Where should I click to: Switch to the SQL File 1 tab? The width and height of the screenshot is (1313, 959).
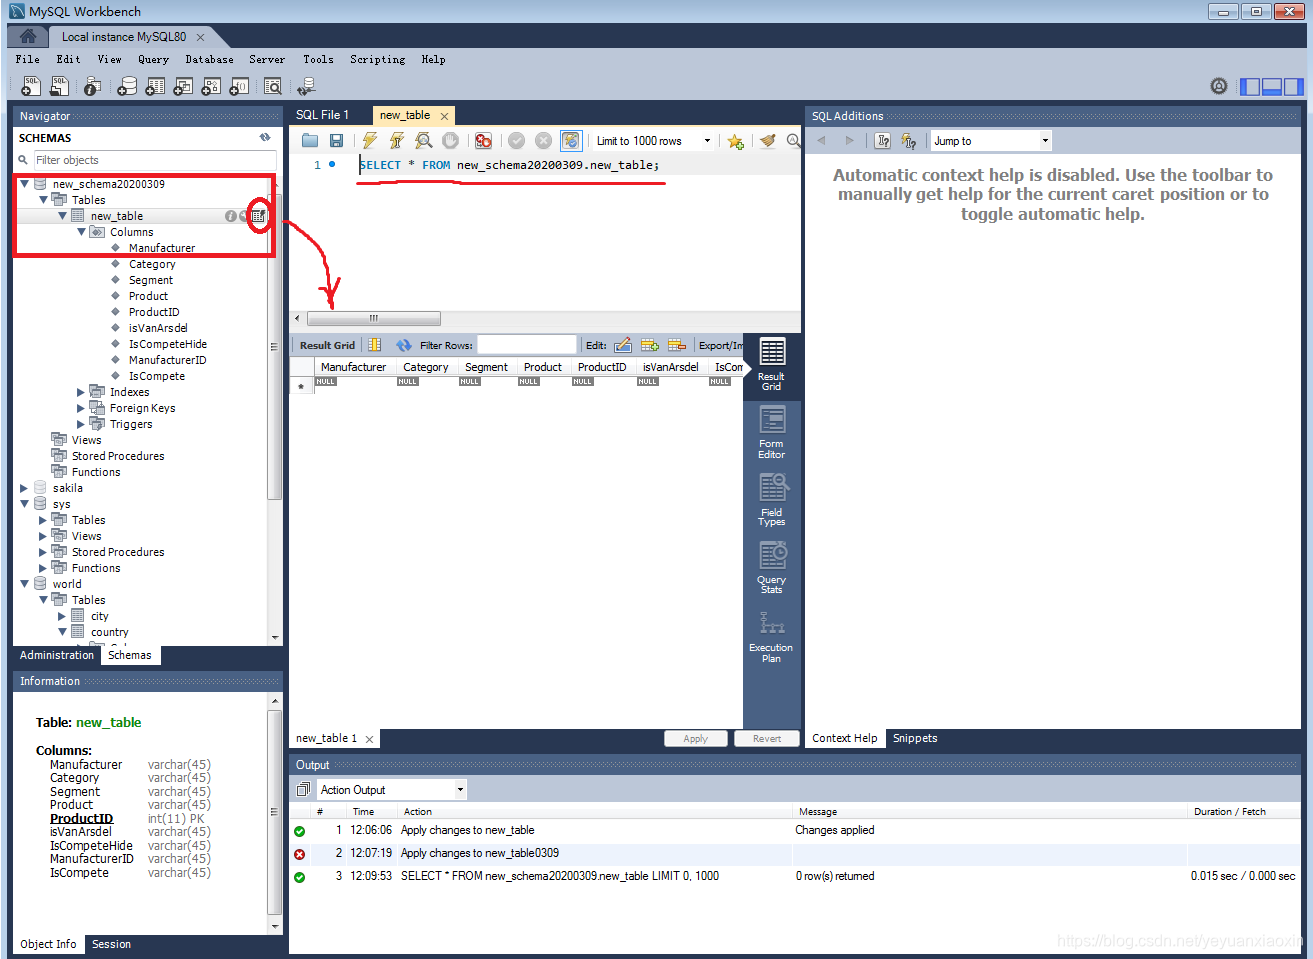[x=322, y=115]
